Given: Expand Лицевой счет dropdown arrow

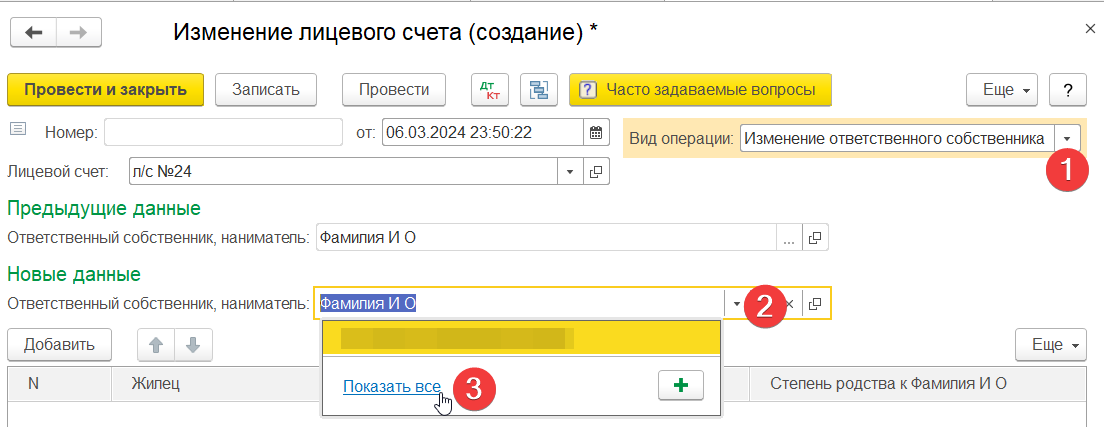Looking at the screenshot, I should (x=570, y=171).
